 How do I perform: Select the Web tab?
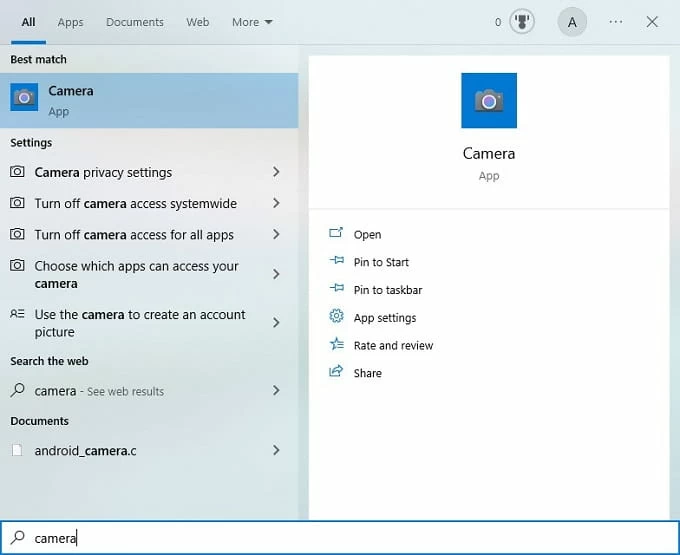pos(198,22)
